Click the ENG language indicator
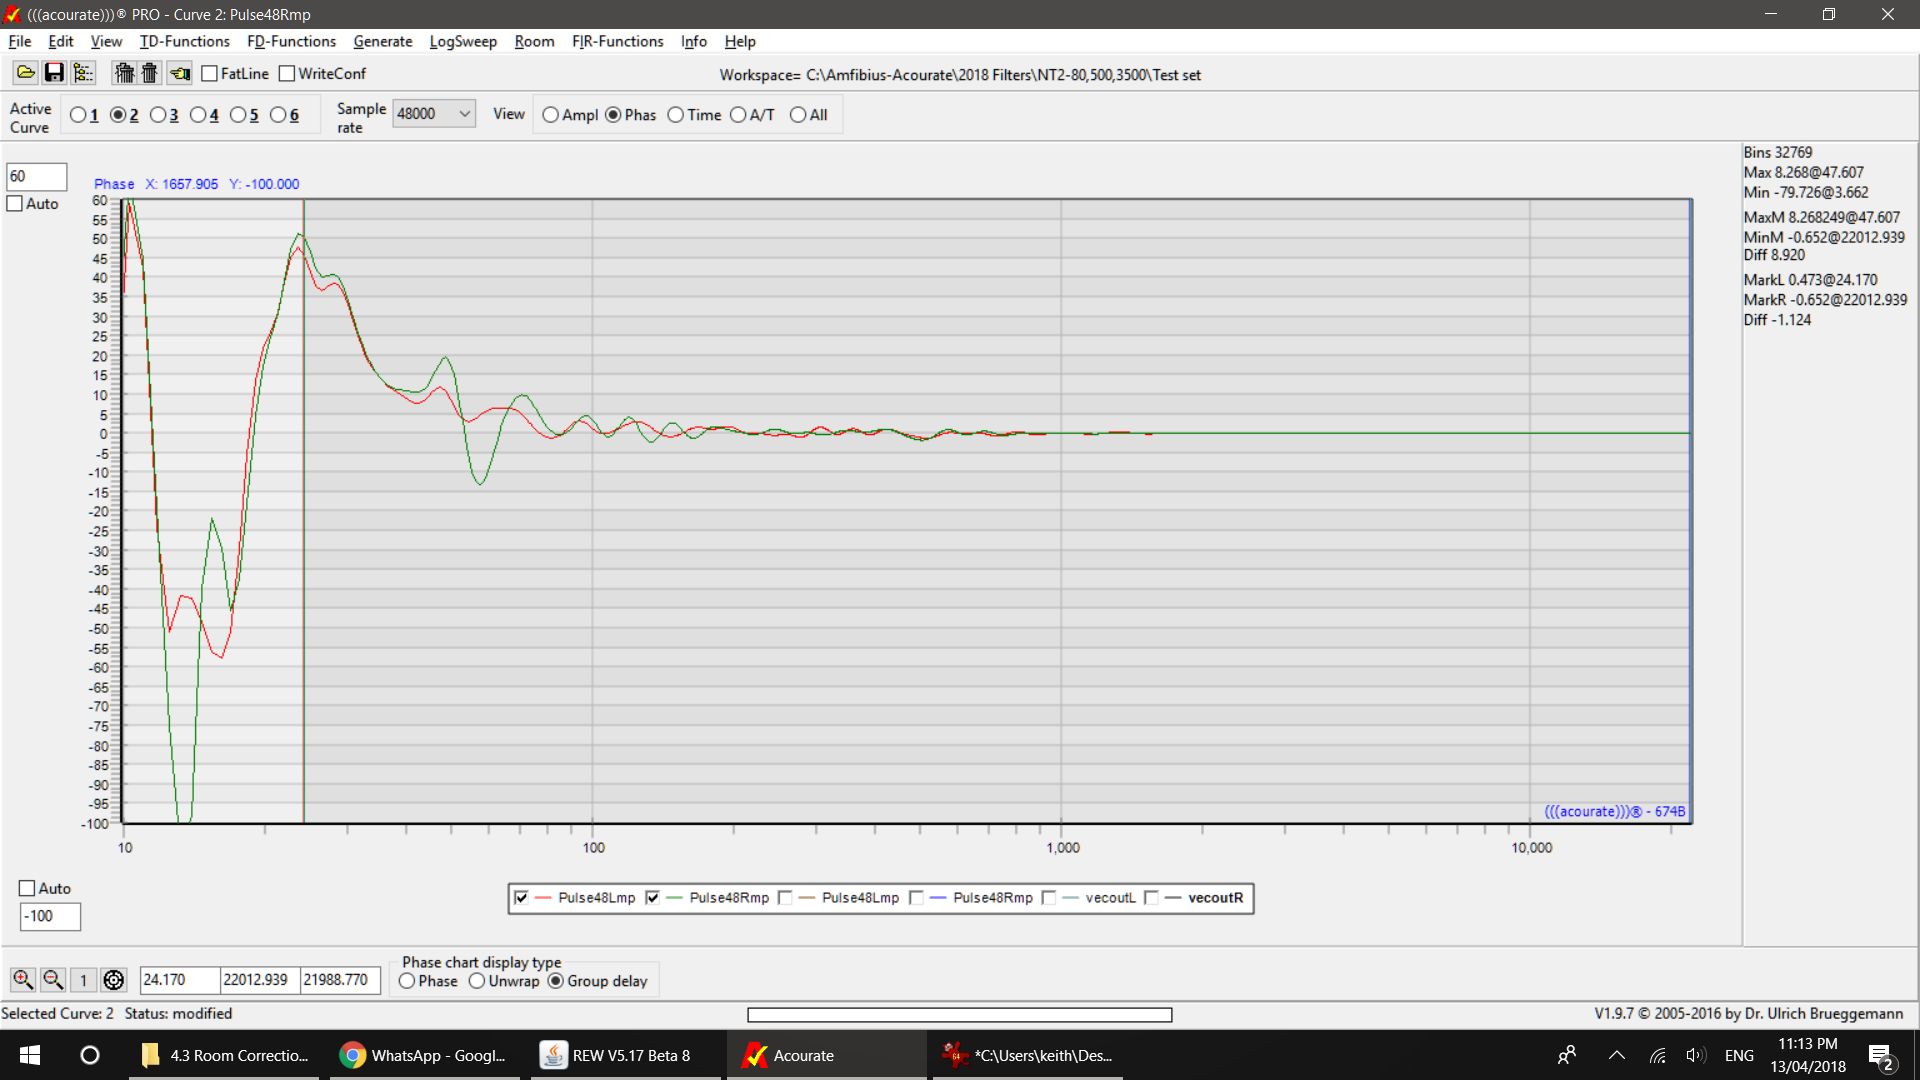Viewport: 1920px width, 1080px height. point(1739,1055)
